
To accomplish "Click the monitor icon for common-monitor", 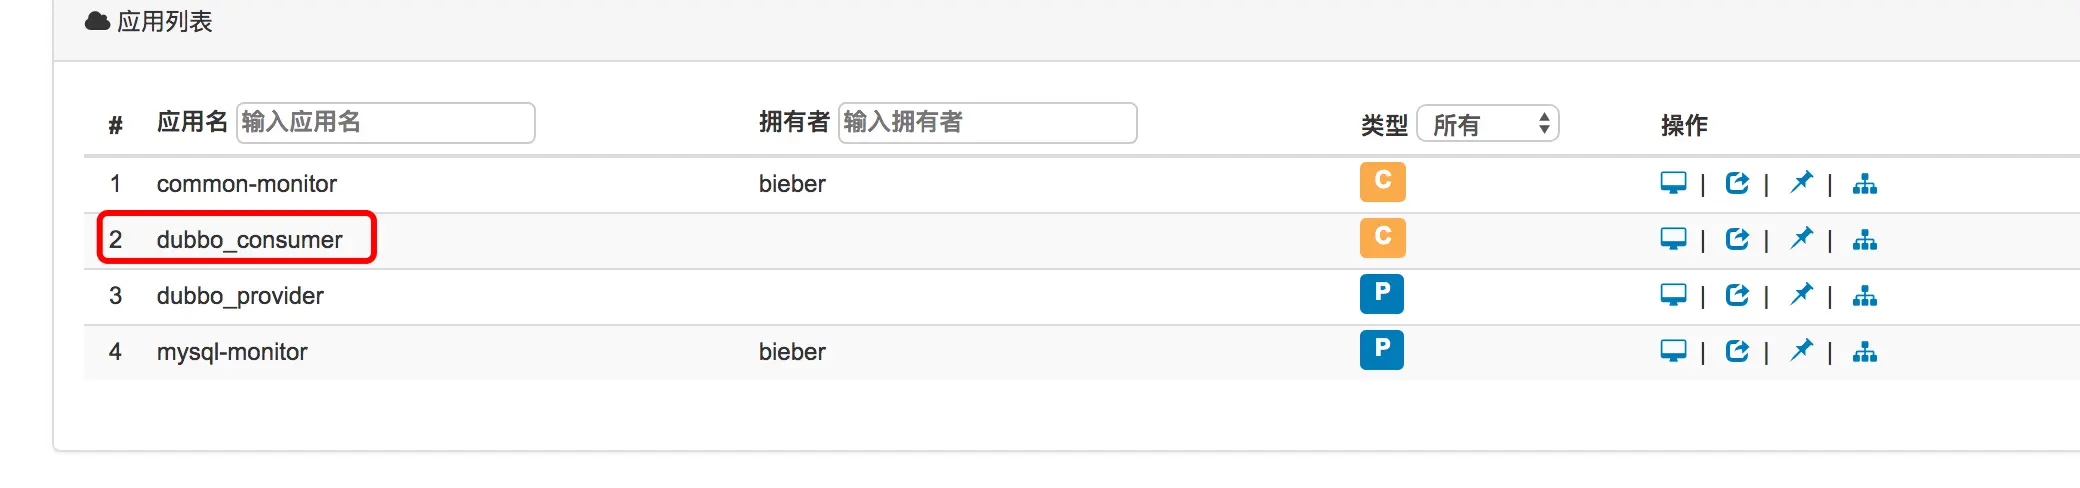I will coord(1673,183).
